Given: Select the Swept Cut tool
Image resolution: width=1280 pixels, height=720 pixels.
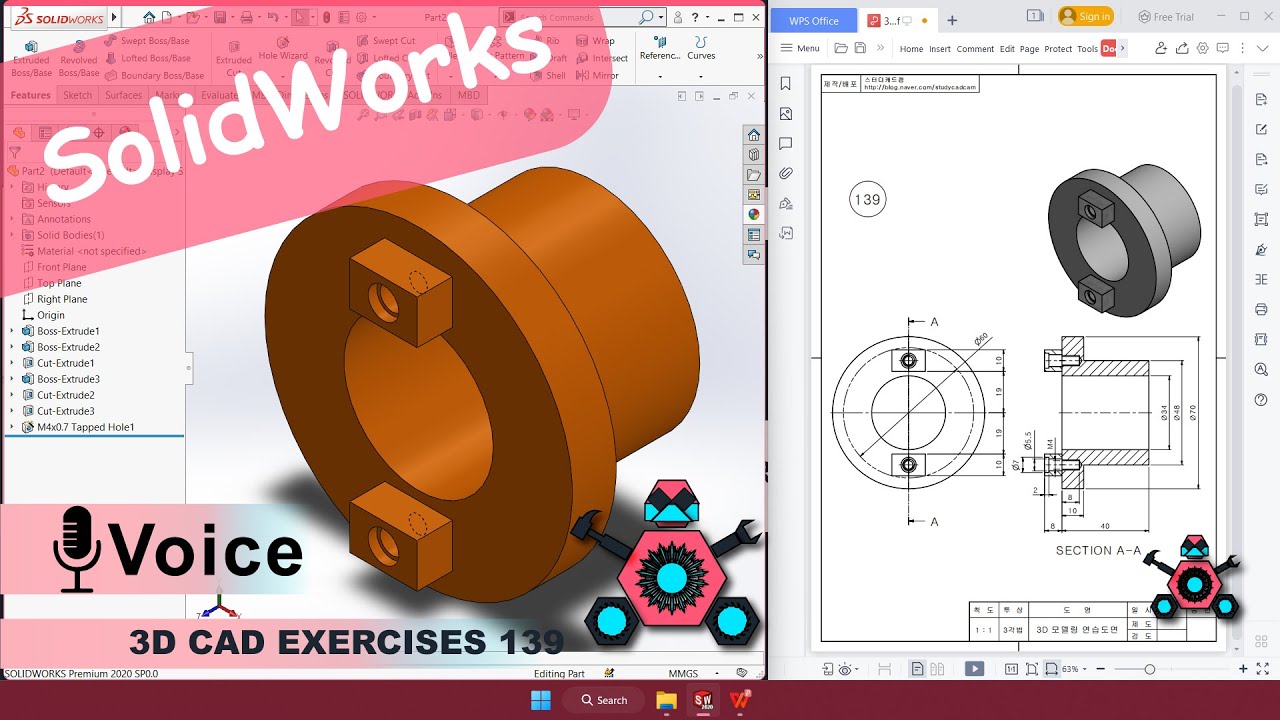Looking at the screenshot, I should click(x=385, y=41).
